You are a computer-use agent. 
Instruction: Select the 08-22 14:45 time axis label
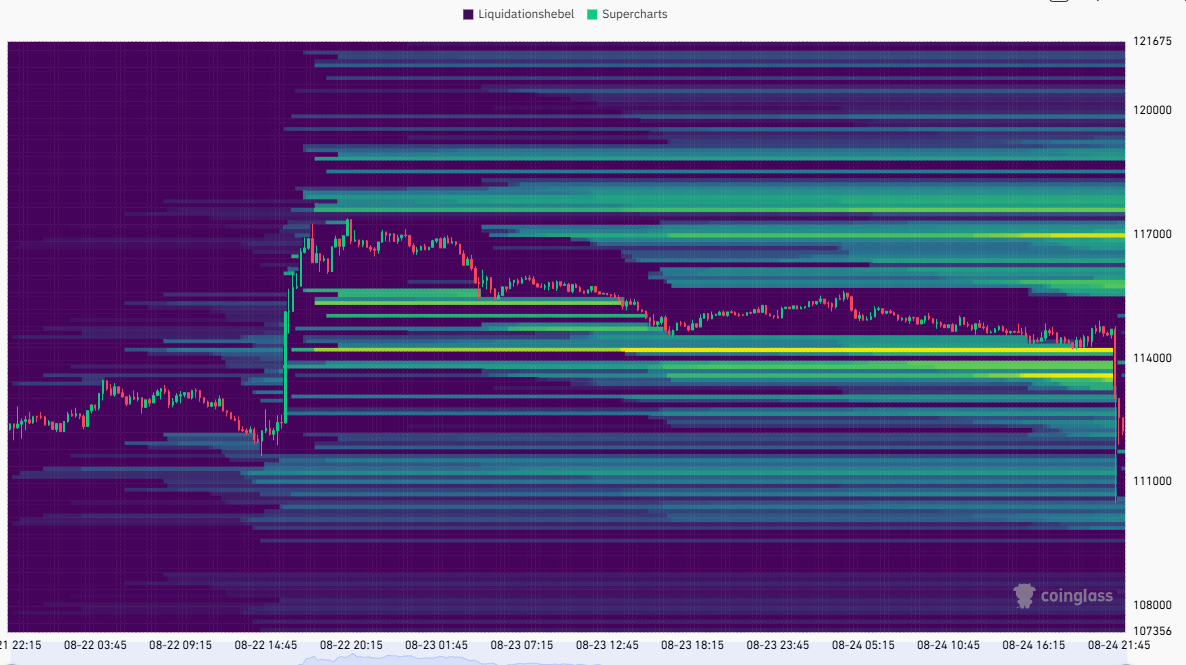[265, 646]
